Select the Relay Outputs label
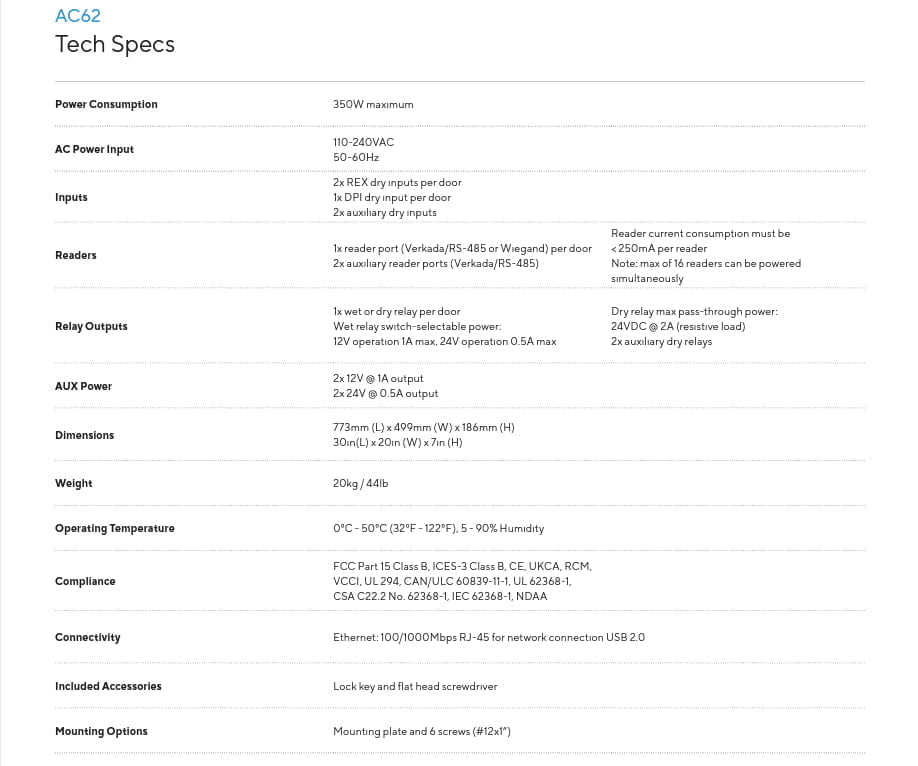 coord(91,326)
